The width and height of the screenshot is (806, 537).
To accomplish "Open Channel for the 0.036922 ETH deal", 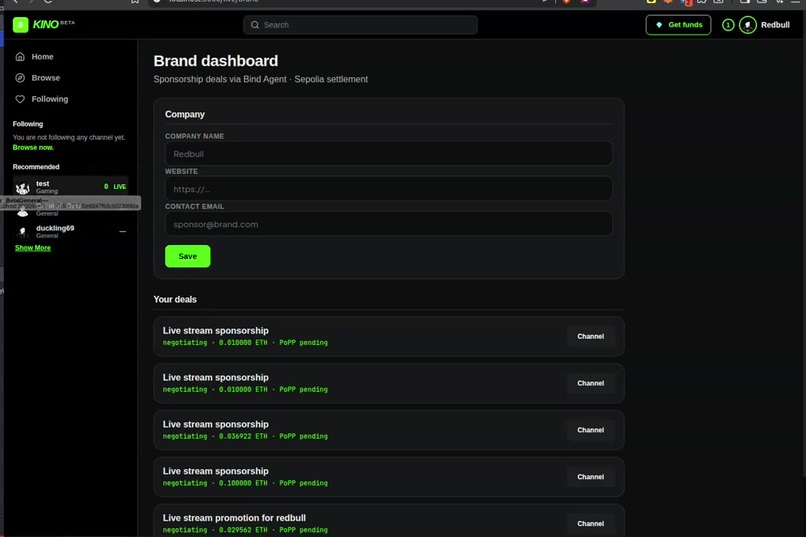I will click(x=591, y=430).
